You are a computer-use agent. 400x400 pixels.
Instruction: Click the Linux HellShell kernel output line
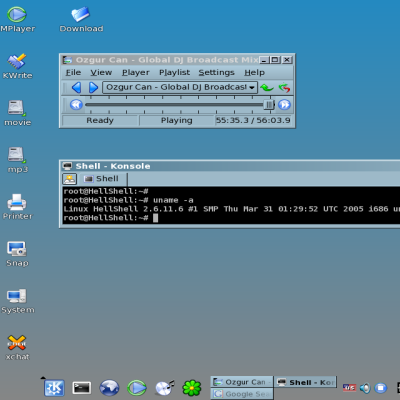pos(231,209)
